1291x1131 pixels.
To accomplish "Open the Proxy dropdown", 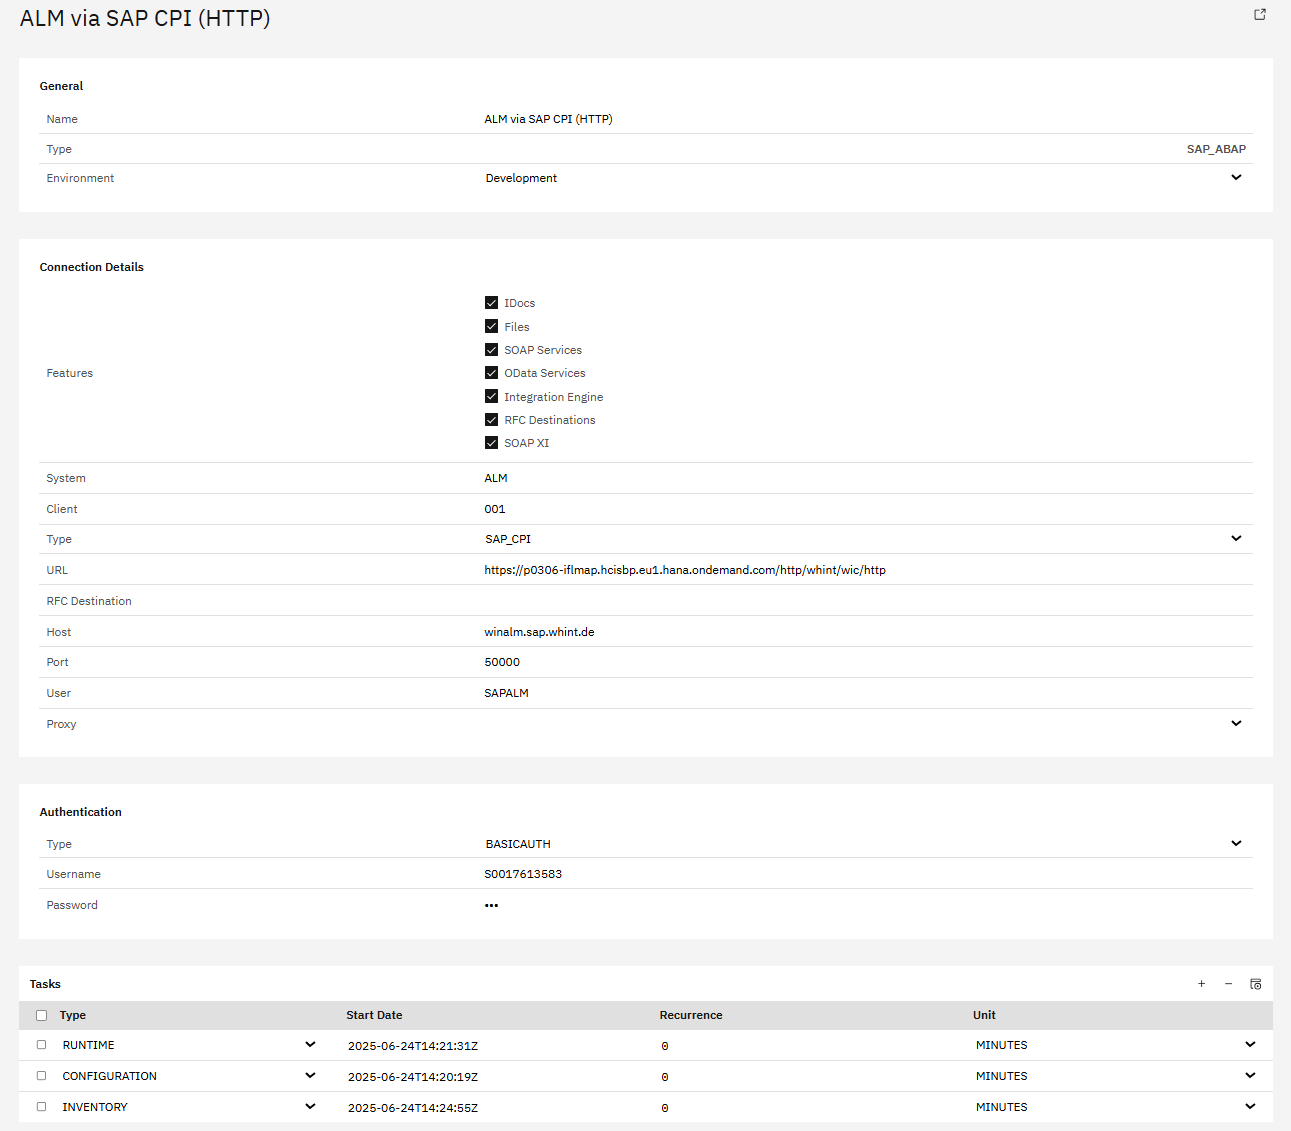I will 1236,724.
